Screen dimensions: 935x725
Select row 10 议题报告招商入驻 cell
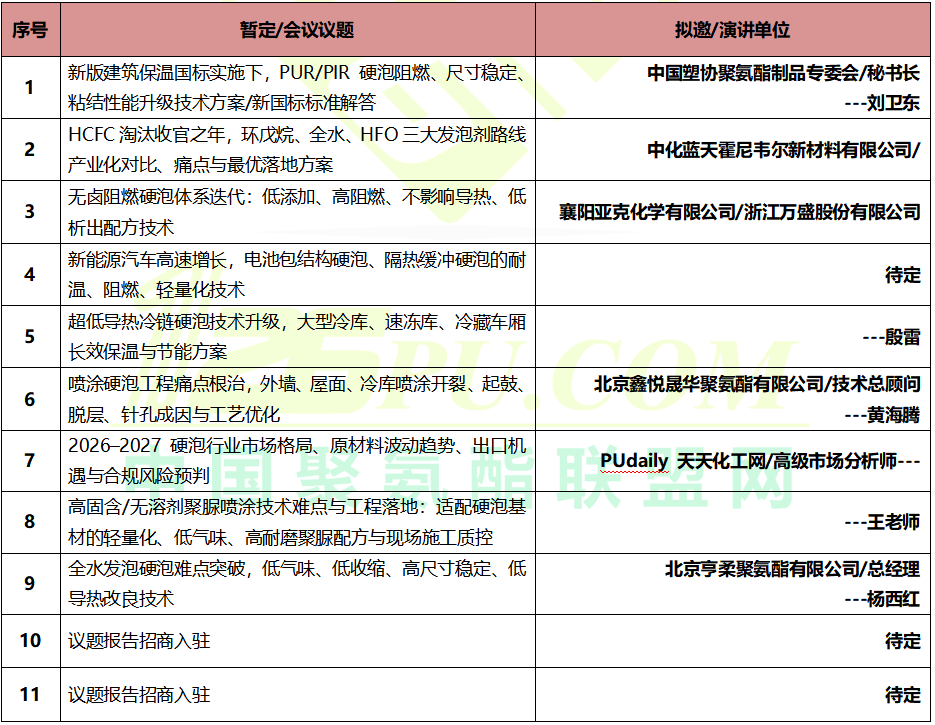click(x=298, y=641)
